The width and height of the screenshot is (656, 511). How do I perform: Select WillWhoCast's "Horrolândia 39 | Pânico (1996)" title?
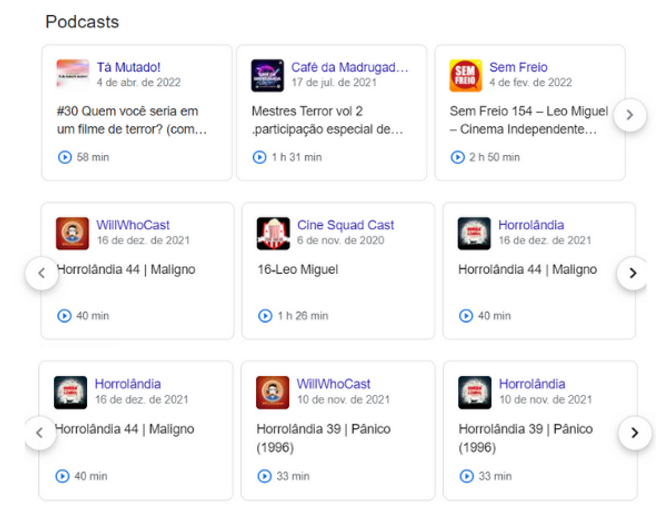click(x=323, y=438)
